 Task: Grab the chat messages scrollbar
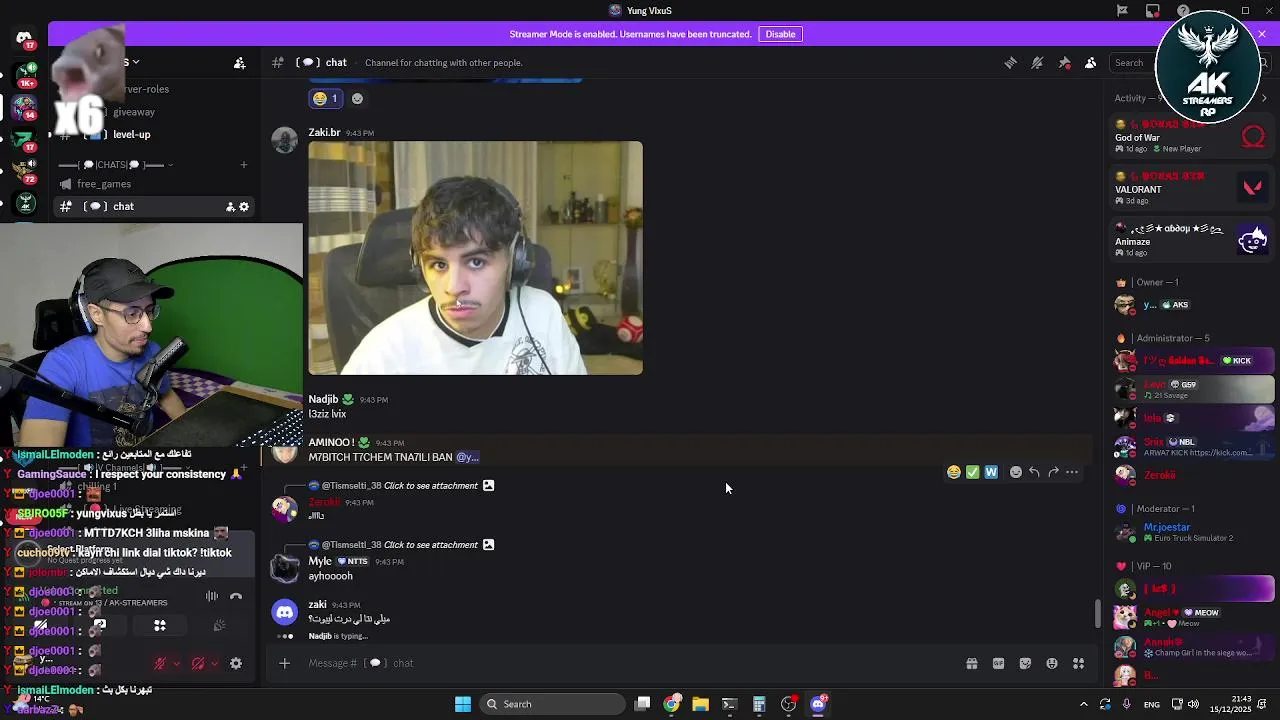[x=1099, y=614]
